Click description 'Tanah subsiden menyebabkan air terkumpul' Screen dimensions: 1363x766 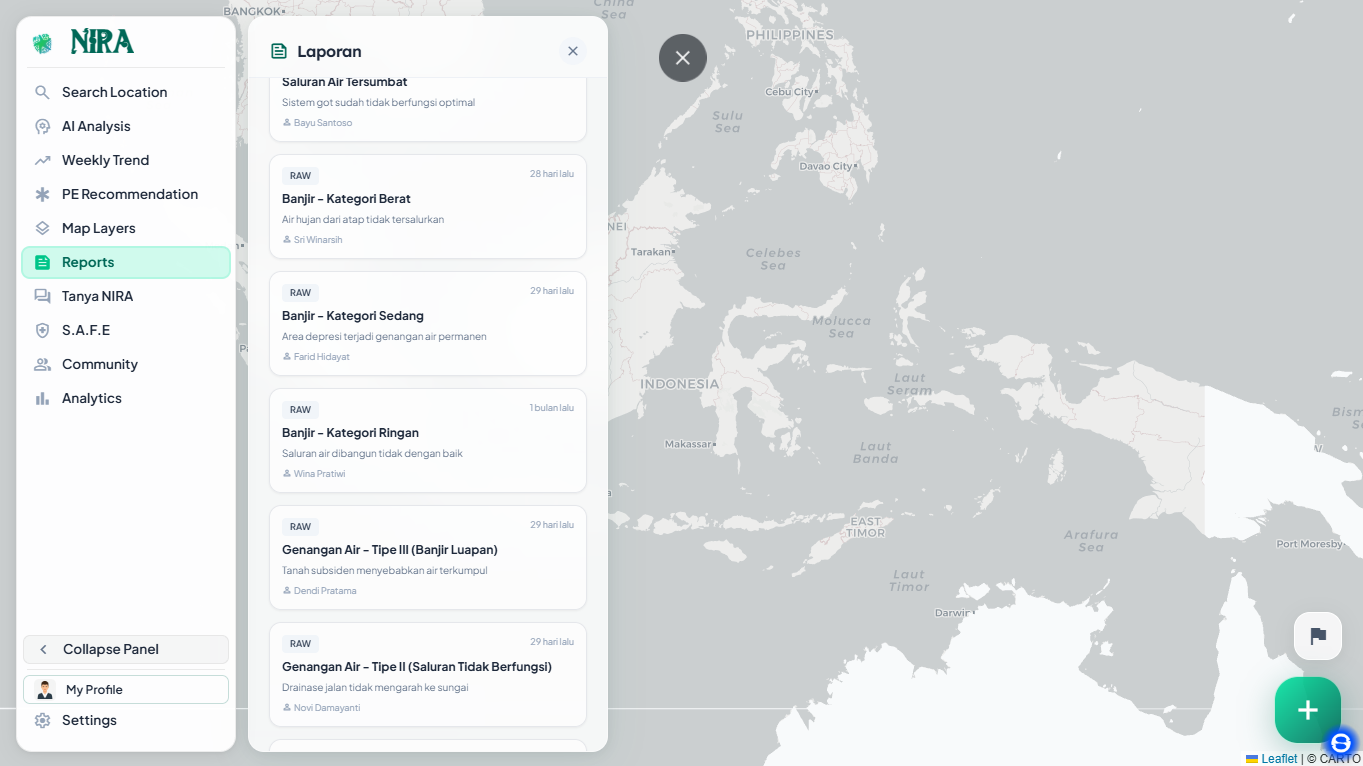(385, 571)
